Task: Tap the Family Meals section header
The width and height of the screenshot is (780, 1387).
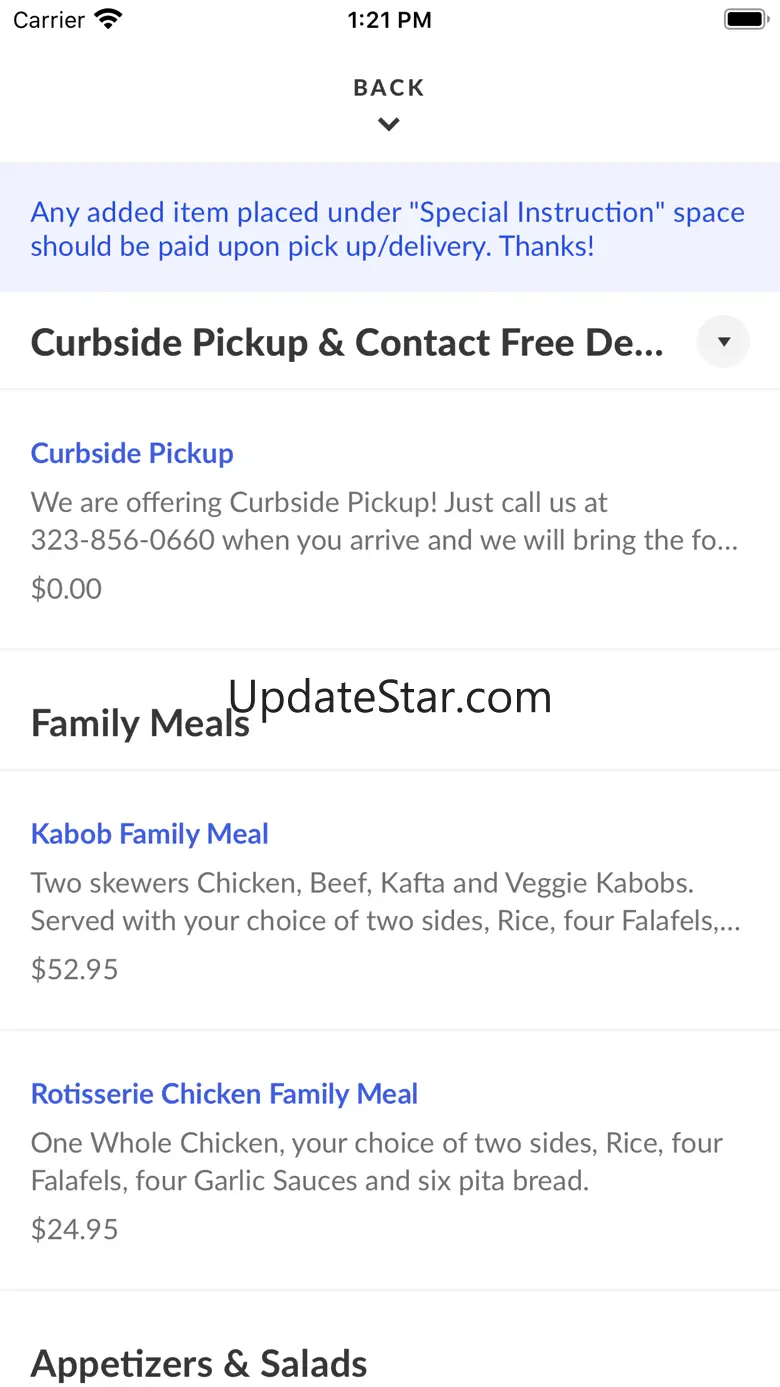Action: (140, 723)
